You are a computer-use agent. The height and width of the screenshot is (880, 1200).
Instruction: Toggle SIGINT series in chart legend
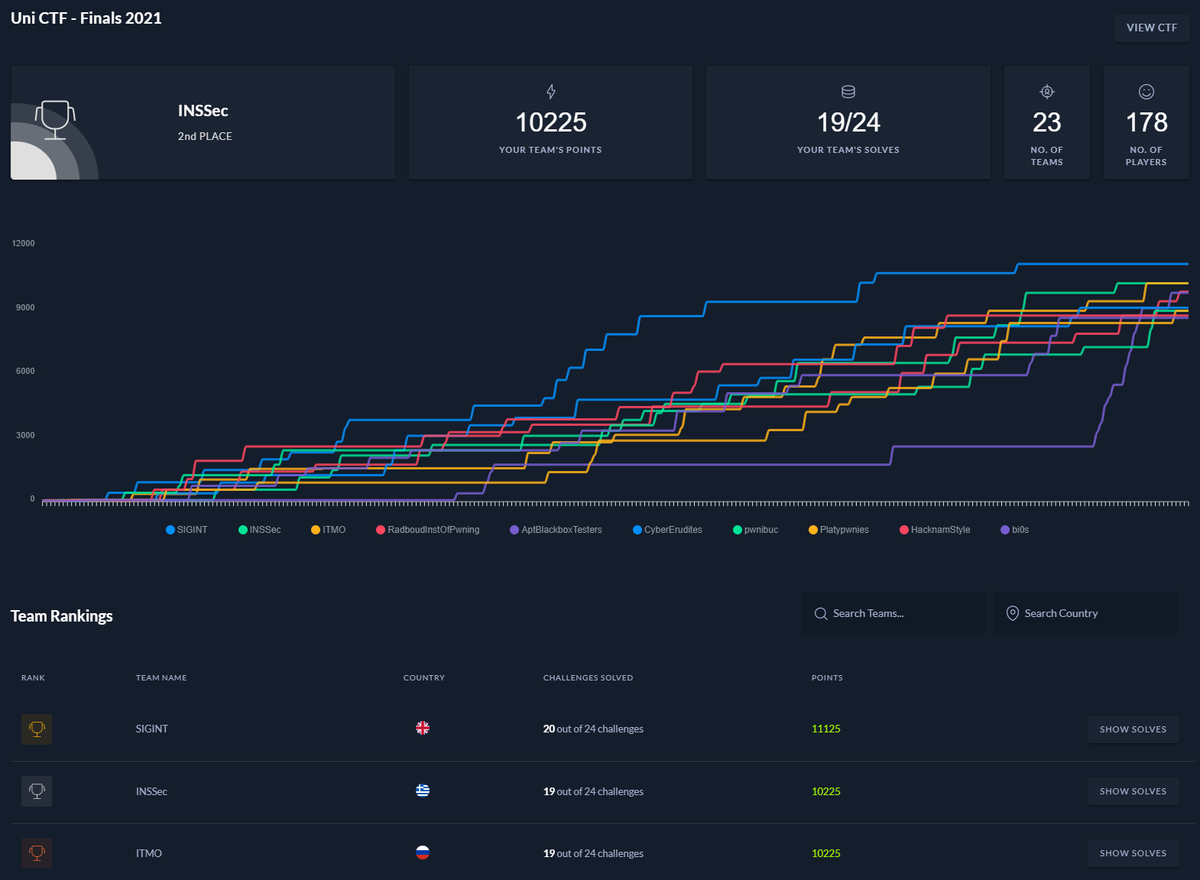pyautogui.click(x=186, y=529)
